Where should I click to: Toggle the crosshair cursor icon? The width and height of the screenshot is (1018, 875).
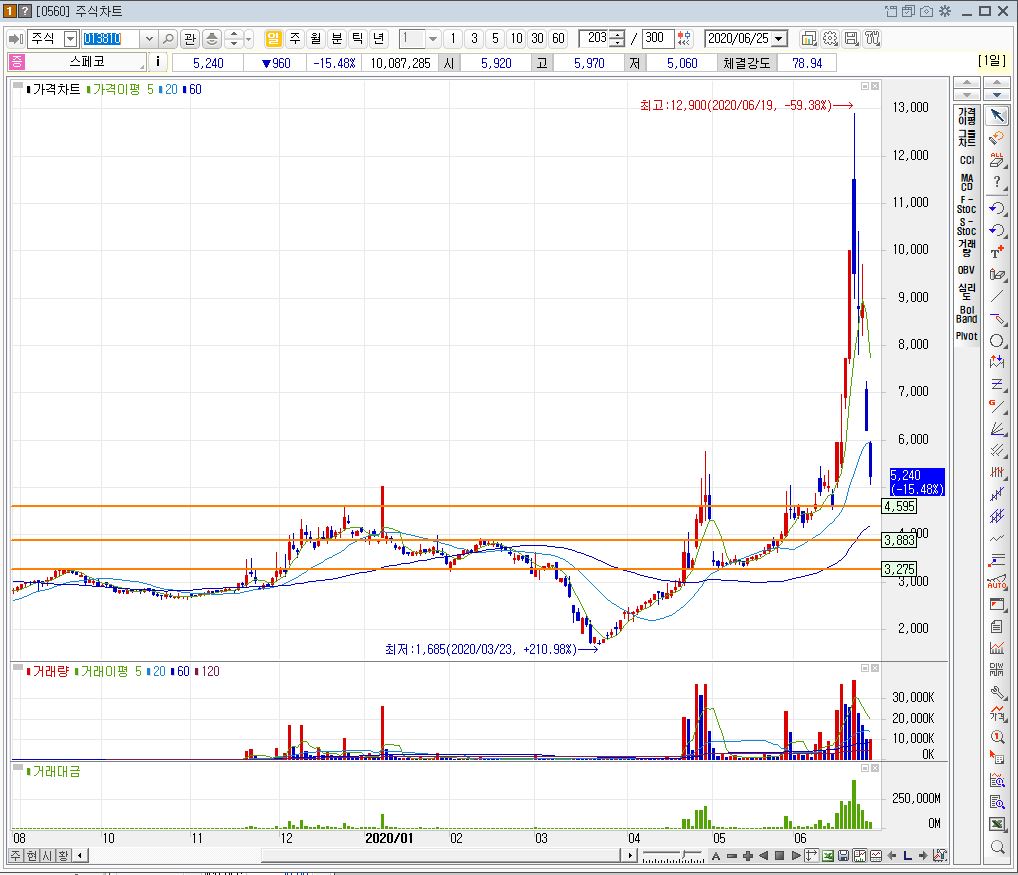tap(812, 856)
